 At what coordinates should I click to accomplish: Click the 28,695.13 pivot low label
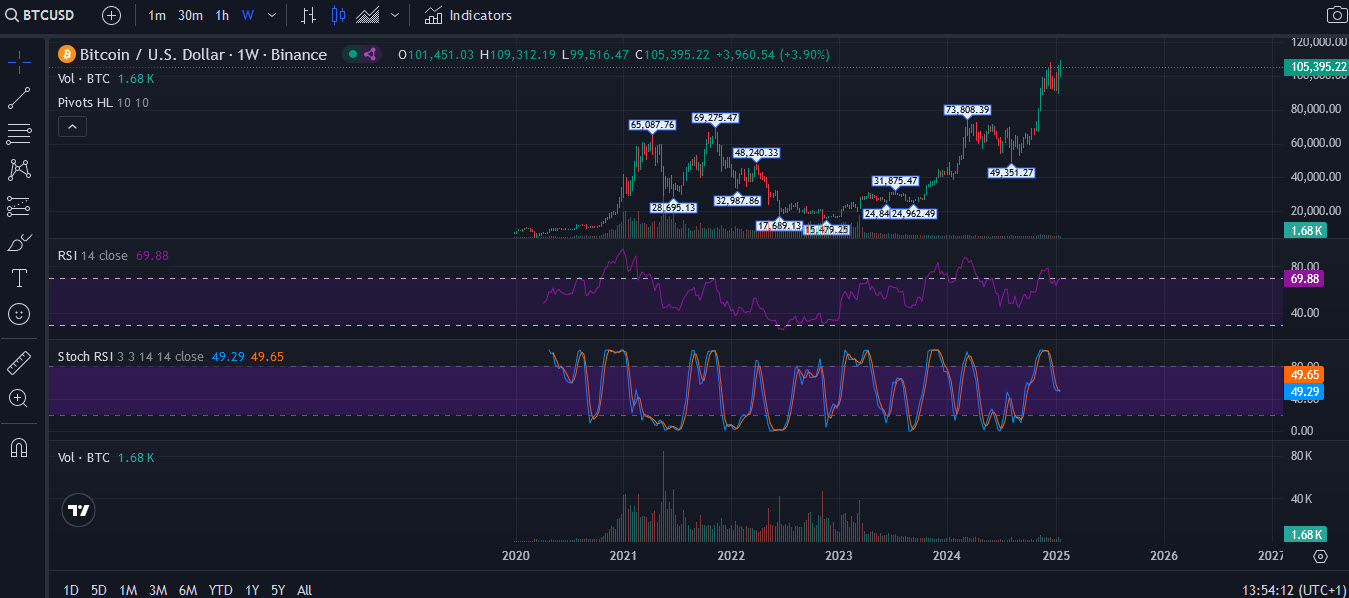(x=673, y=207)
